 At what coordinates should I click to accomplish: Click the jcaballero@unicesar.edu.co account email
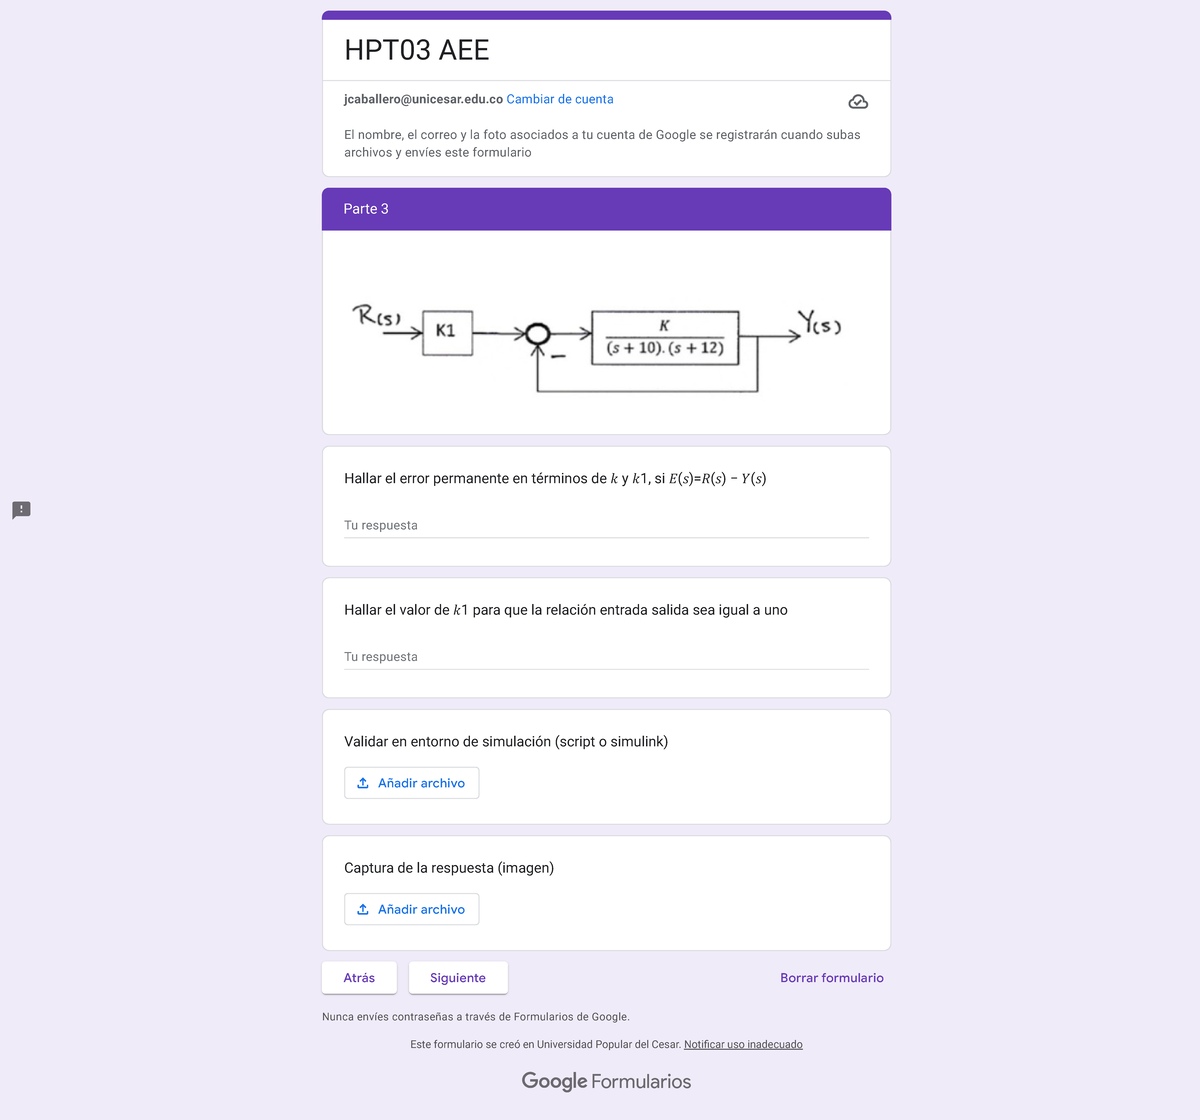(423, 99)
